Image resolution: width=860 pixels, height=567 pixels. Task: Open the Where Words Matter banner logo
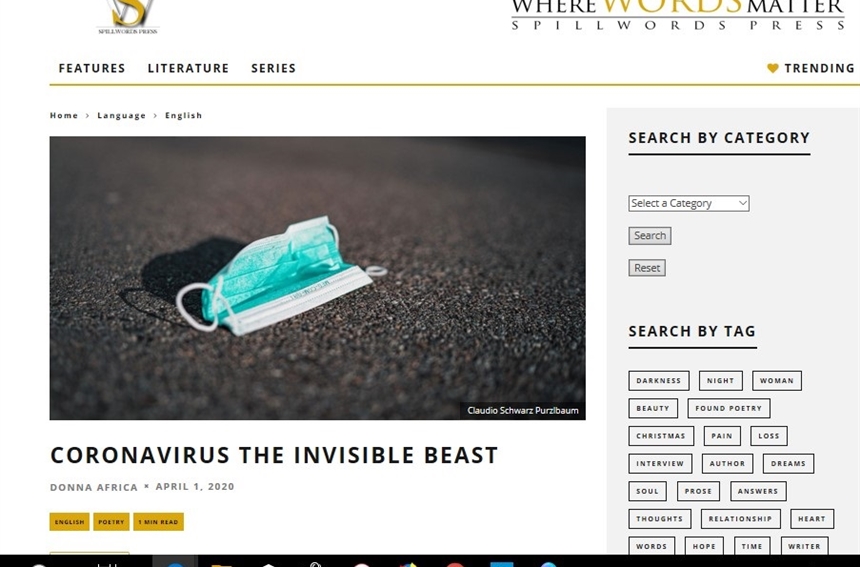click(677, 15)
